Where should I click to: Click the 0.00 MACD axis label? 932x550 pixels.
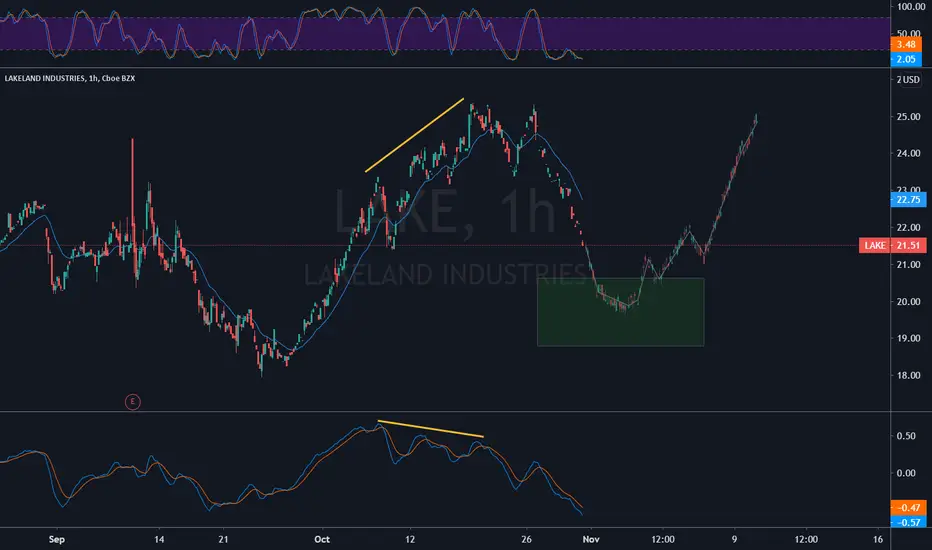[x=906, y=473]
